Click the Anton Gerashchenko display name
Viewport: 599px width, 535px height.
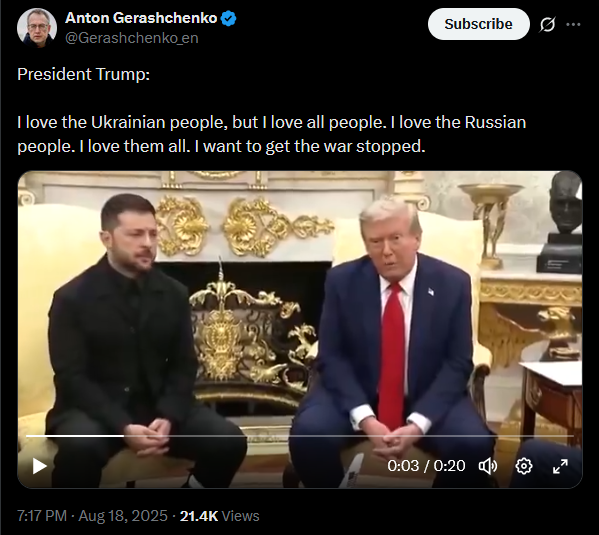click(141, 18)
